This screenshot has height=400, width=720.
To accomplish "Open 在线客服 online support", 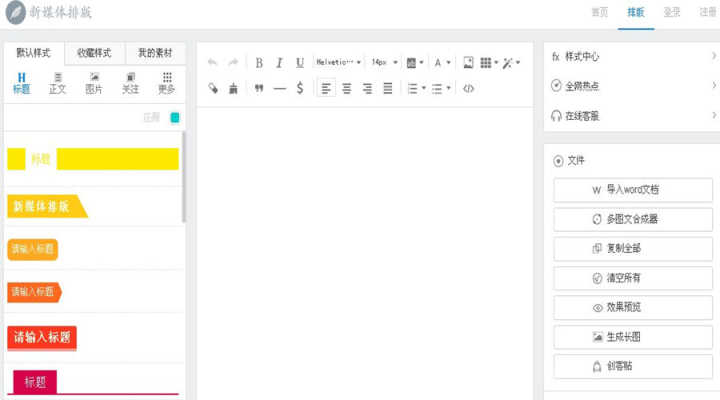I will (633, 116).
